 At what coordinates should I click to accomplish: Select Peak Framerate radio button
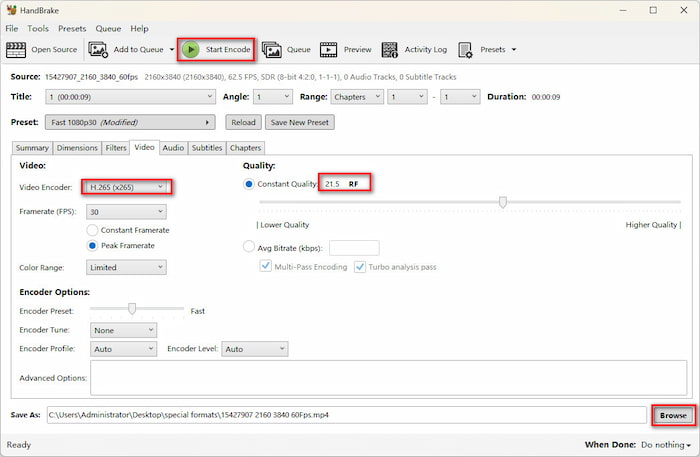[92, 245]
